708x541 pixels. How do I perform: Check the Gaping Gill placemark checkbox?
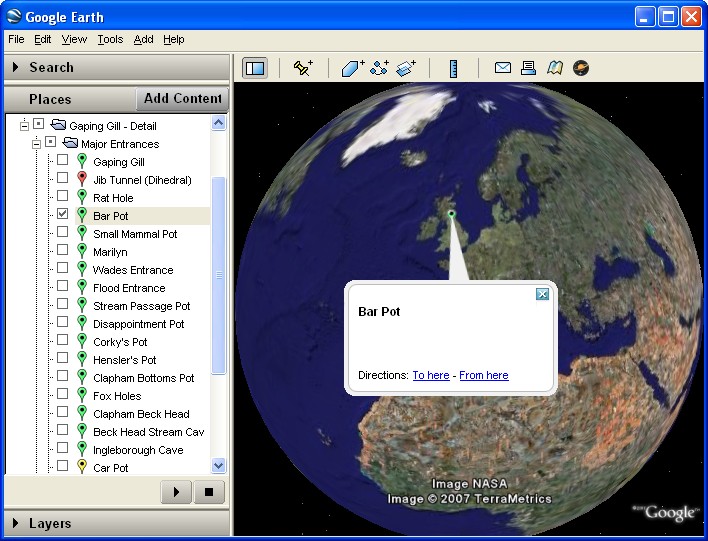point(63,160)
